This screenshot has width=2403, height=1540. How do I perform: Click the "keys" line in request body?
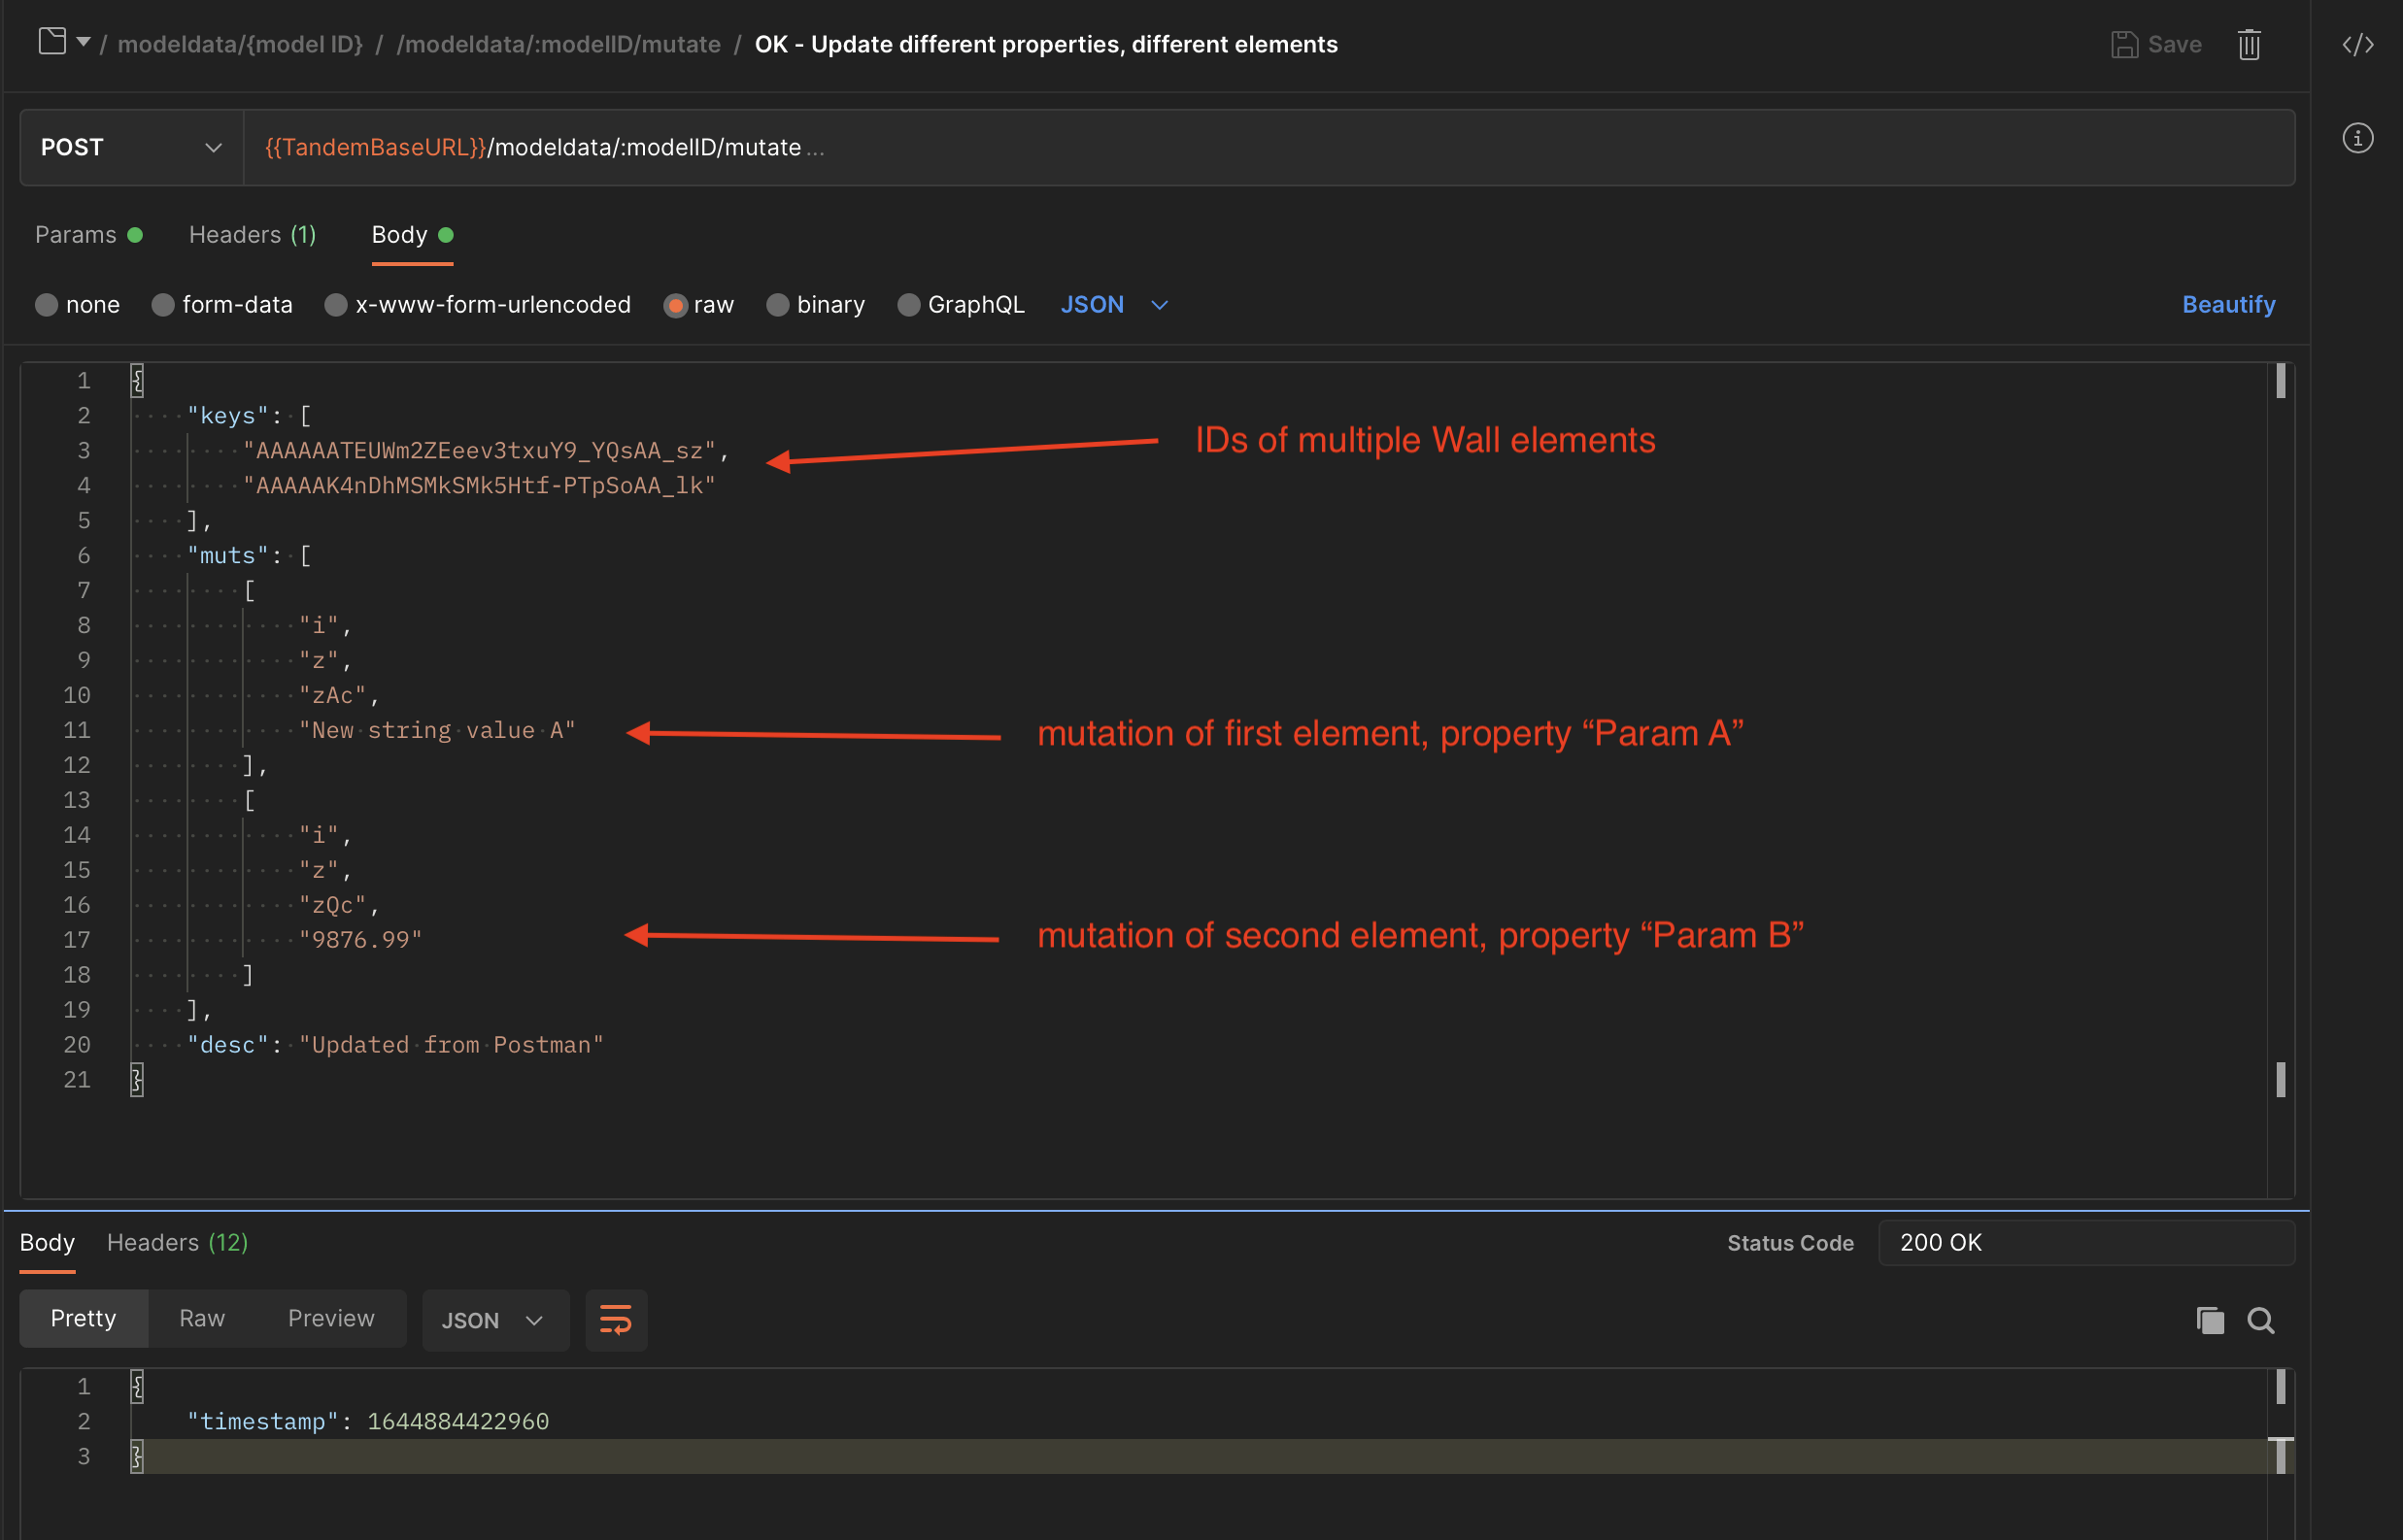[x=249, y=415]
